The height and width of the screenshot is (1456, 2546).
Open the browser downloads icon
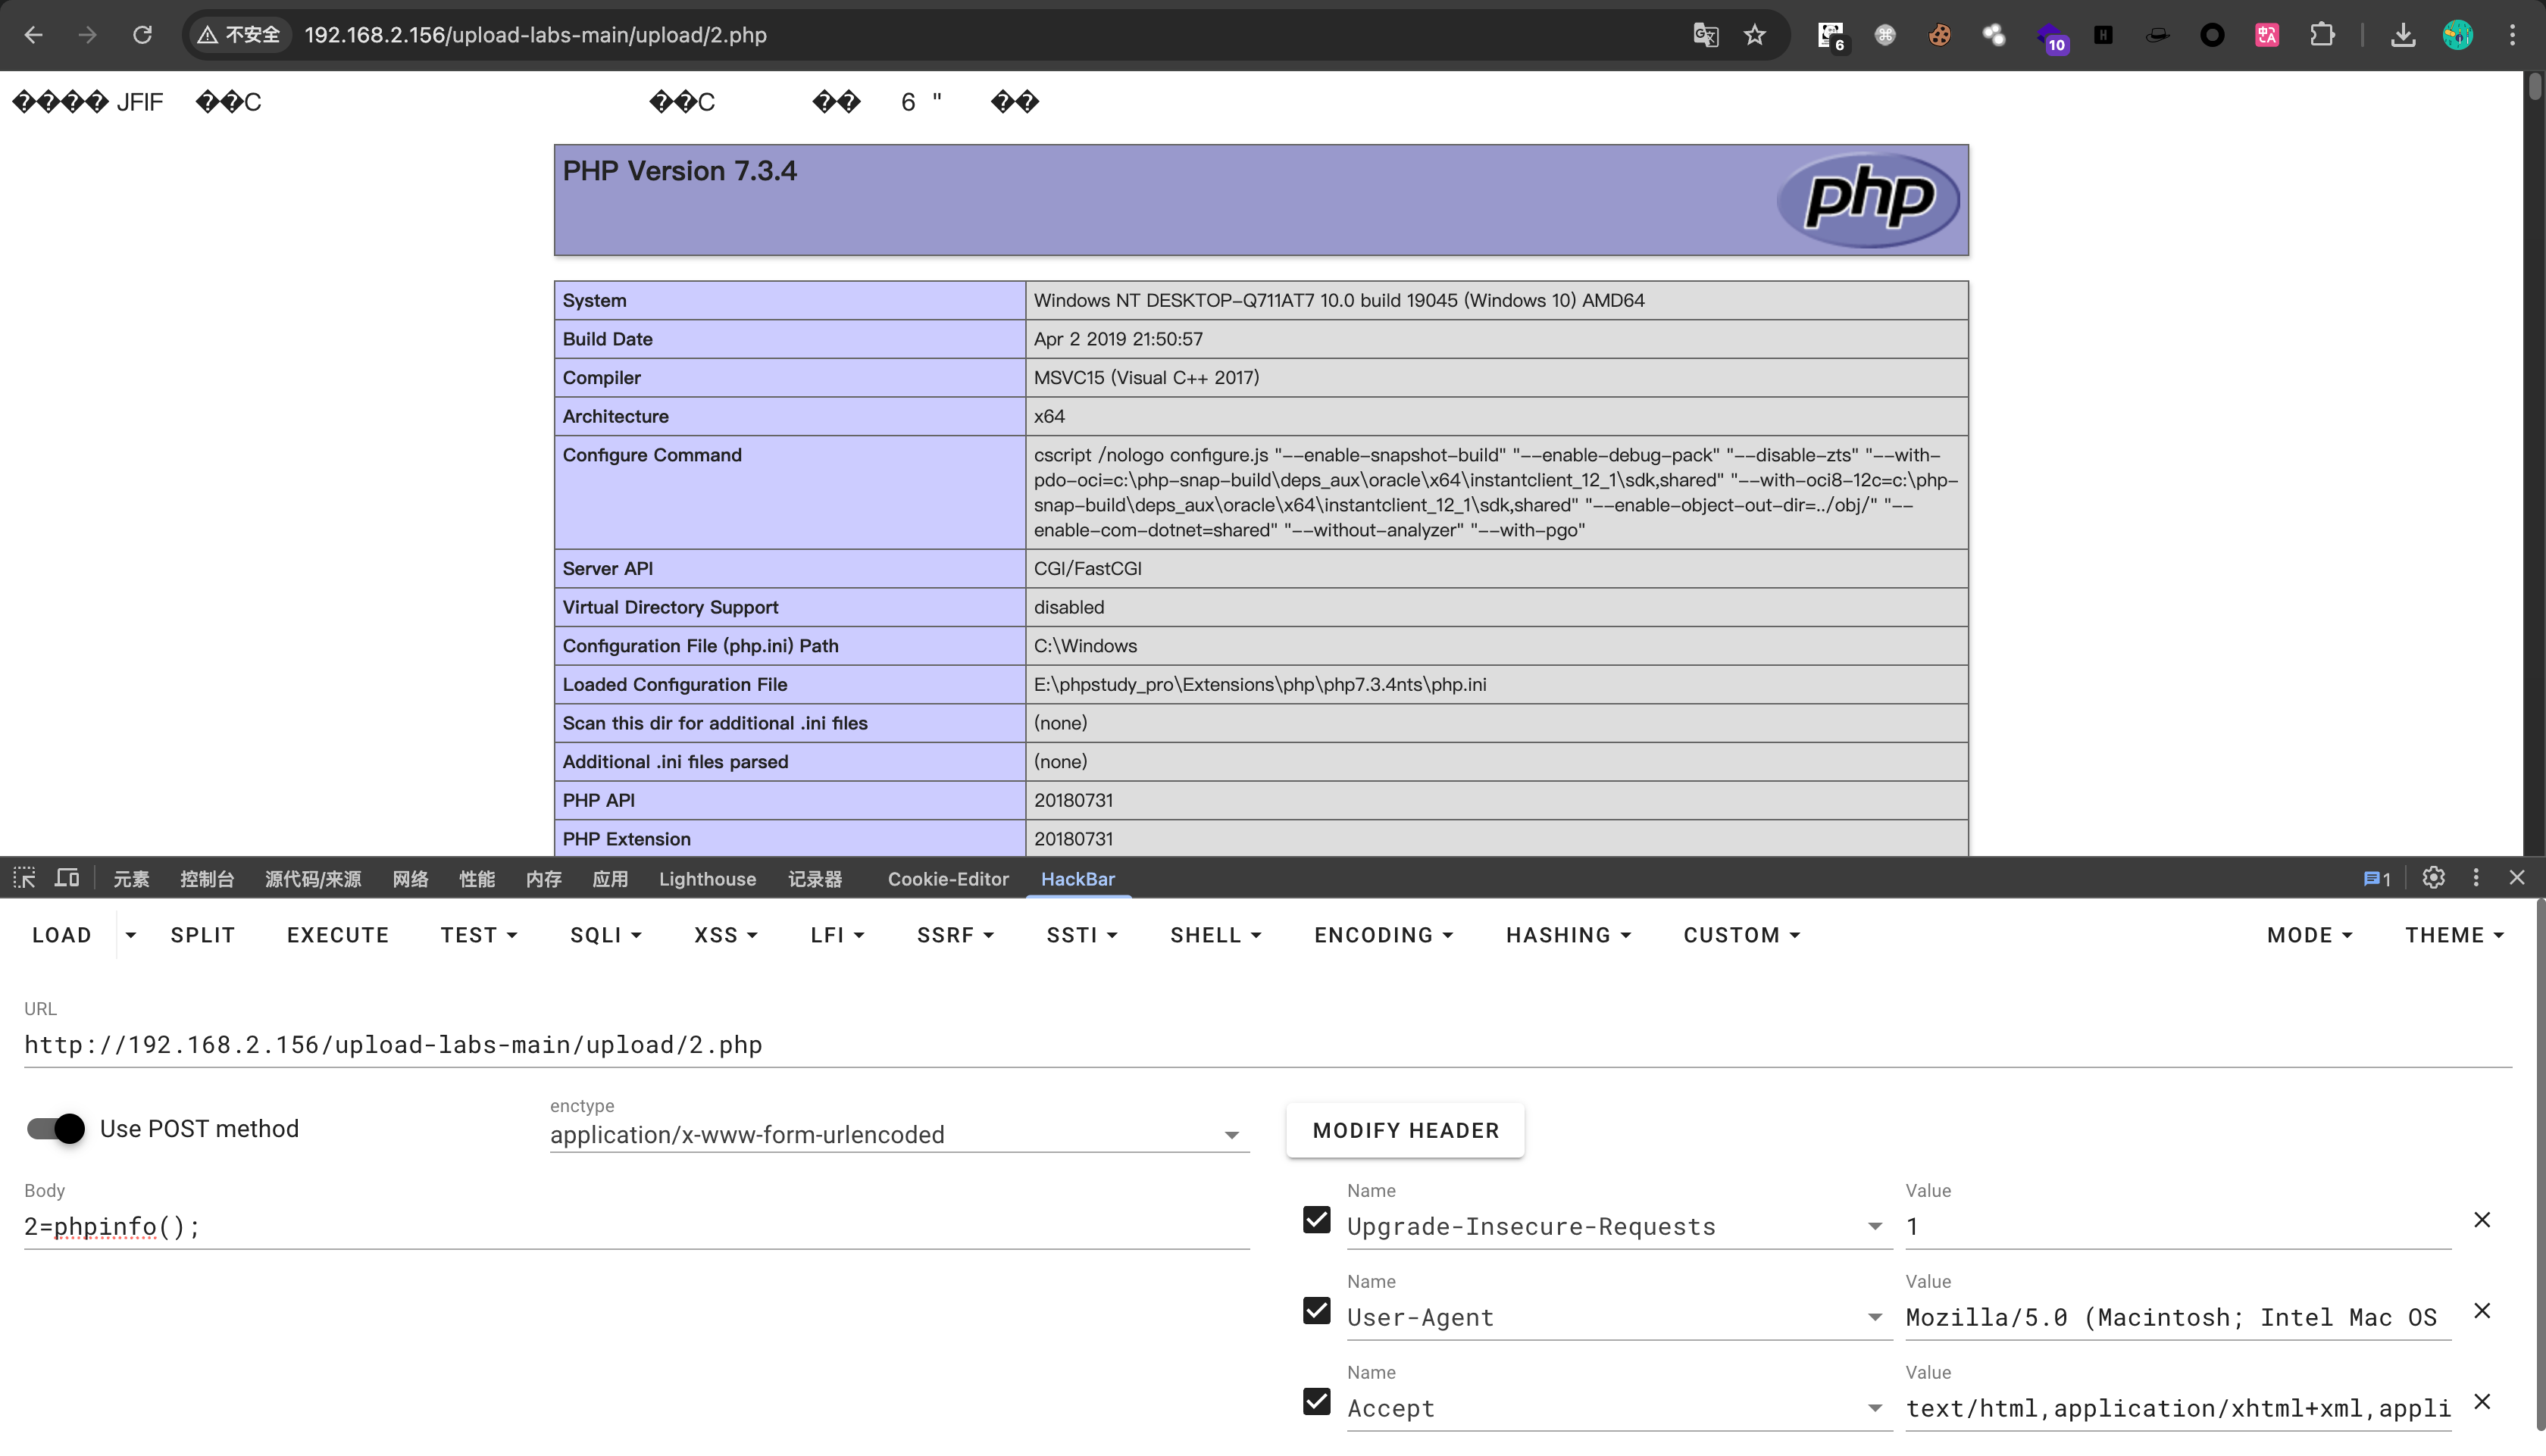point(2402,35)
